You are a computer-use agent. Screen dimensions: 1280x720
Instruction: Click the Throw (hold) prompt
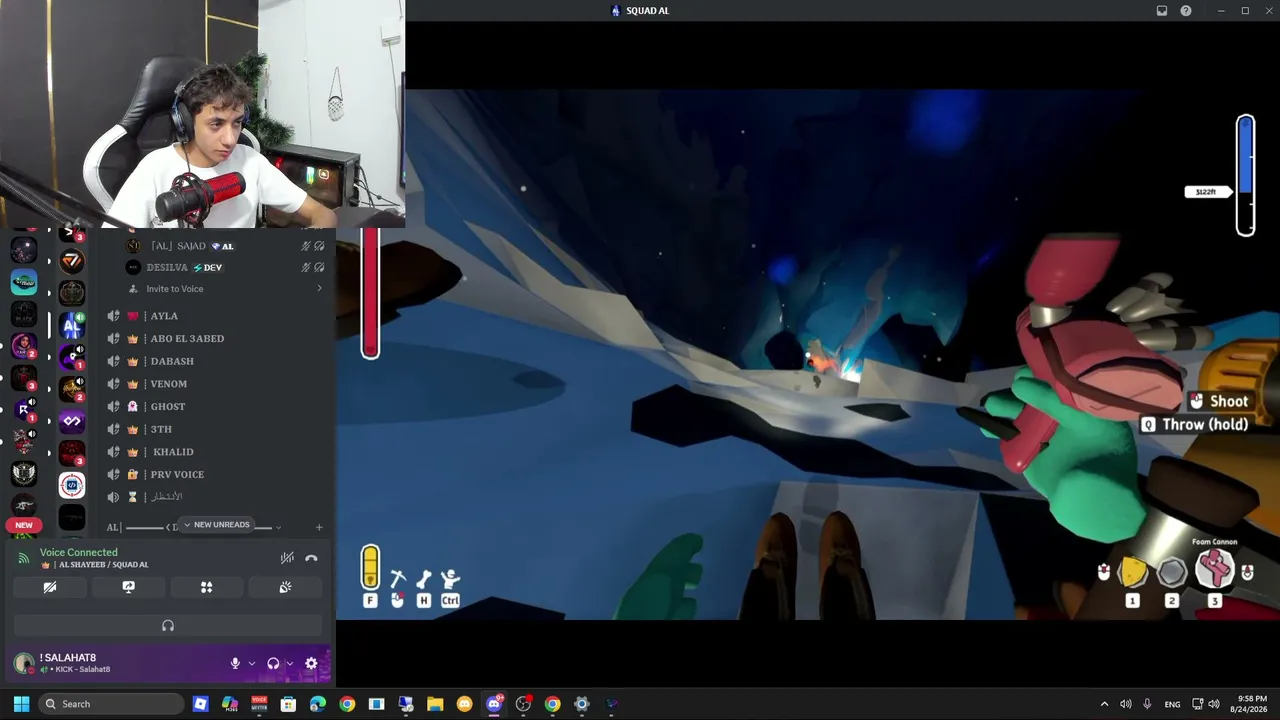click(1195, 424)
